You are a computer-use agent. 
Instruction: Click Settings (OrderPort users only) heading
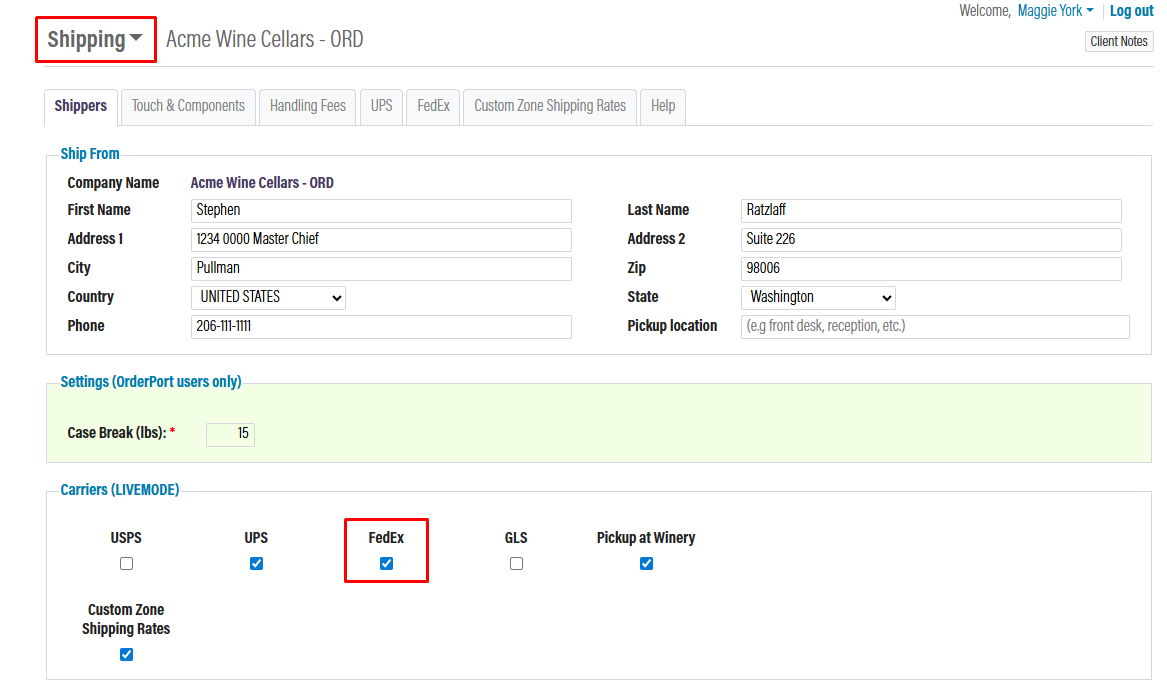[x=151, y=382]
